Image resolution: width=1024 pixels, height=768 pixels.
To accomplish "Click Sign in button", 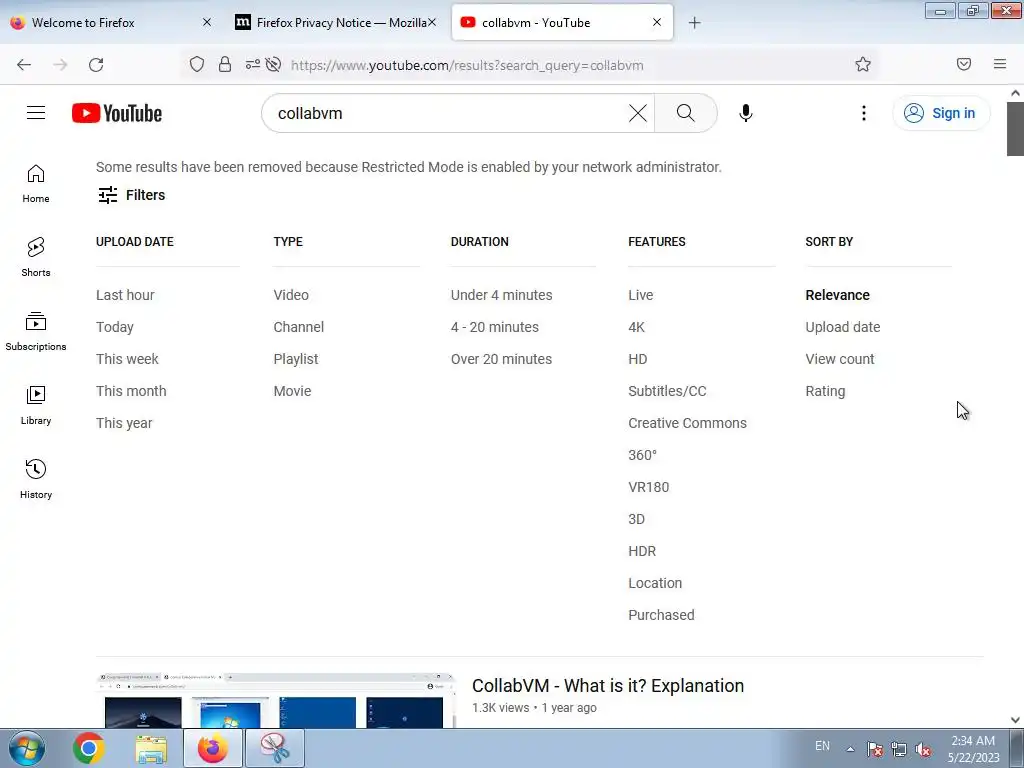I will [941, 113].
